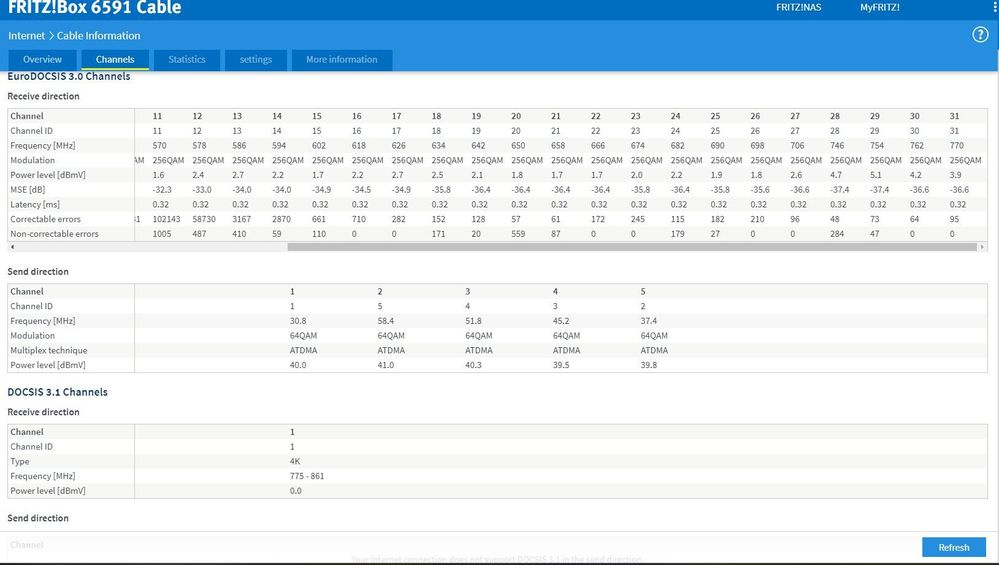The width and height of the screenshot is (999, 565).
Task: Click the EuroDOCSIS 3.0 Channels heading
Action: point(69,76)
